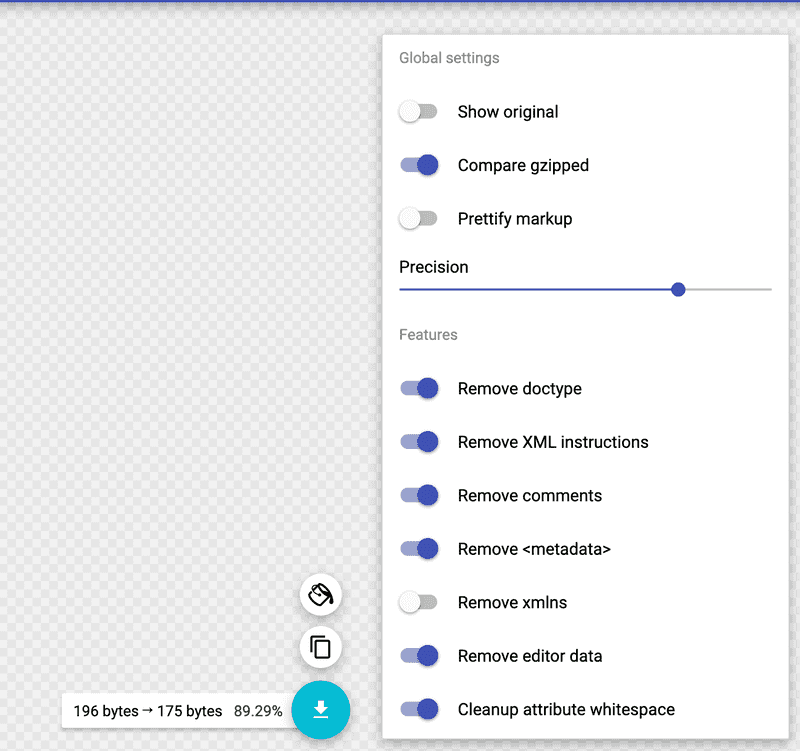Screen dimensions: 800x751
Task: Disable the Remove editor data switch
Action: pyautogui.click(x=419, y=656)
